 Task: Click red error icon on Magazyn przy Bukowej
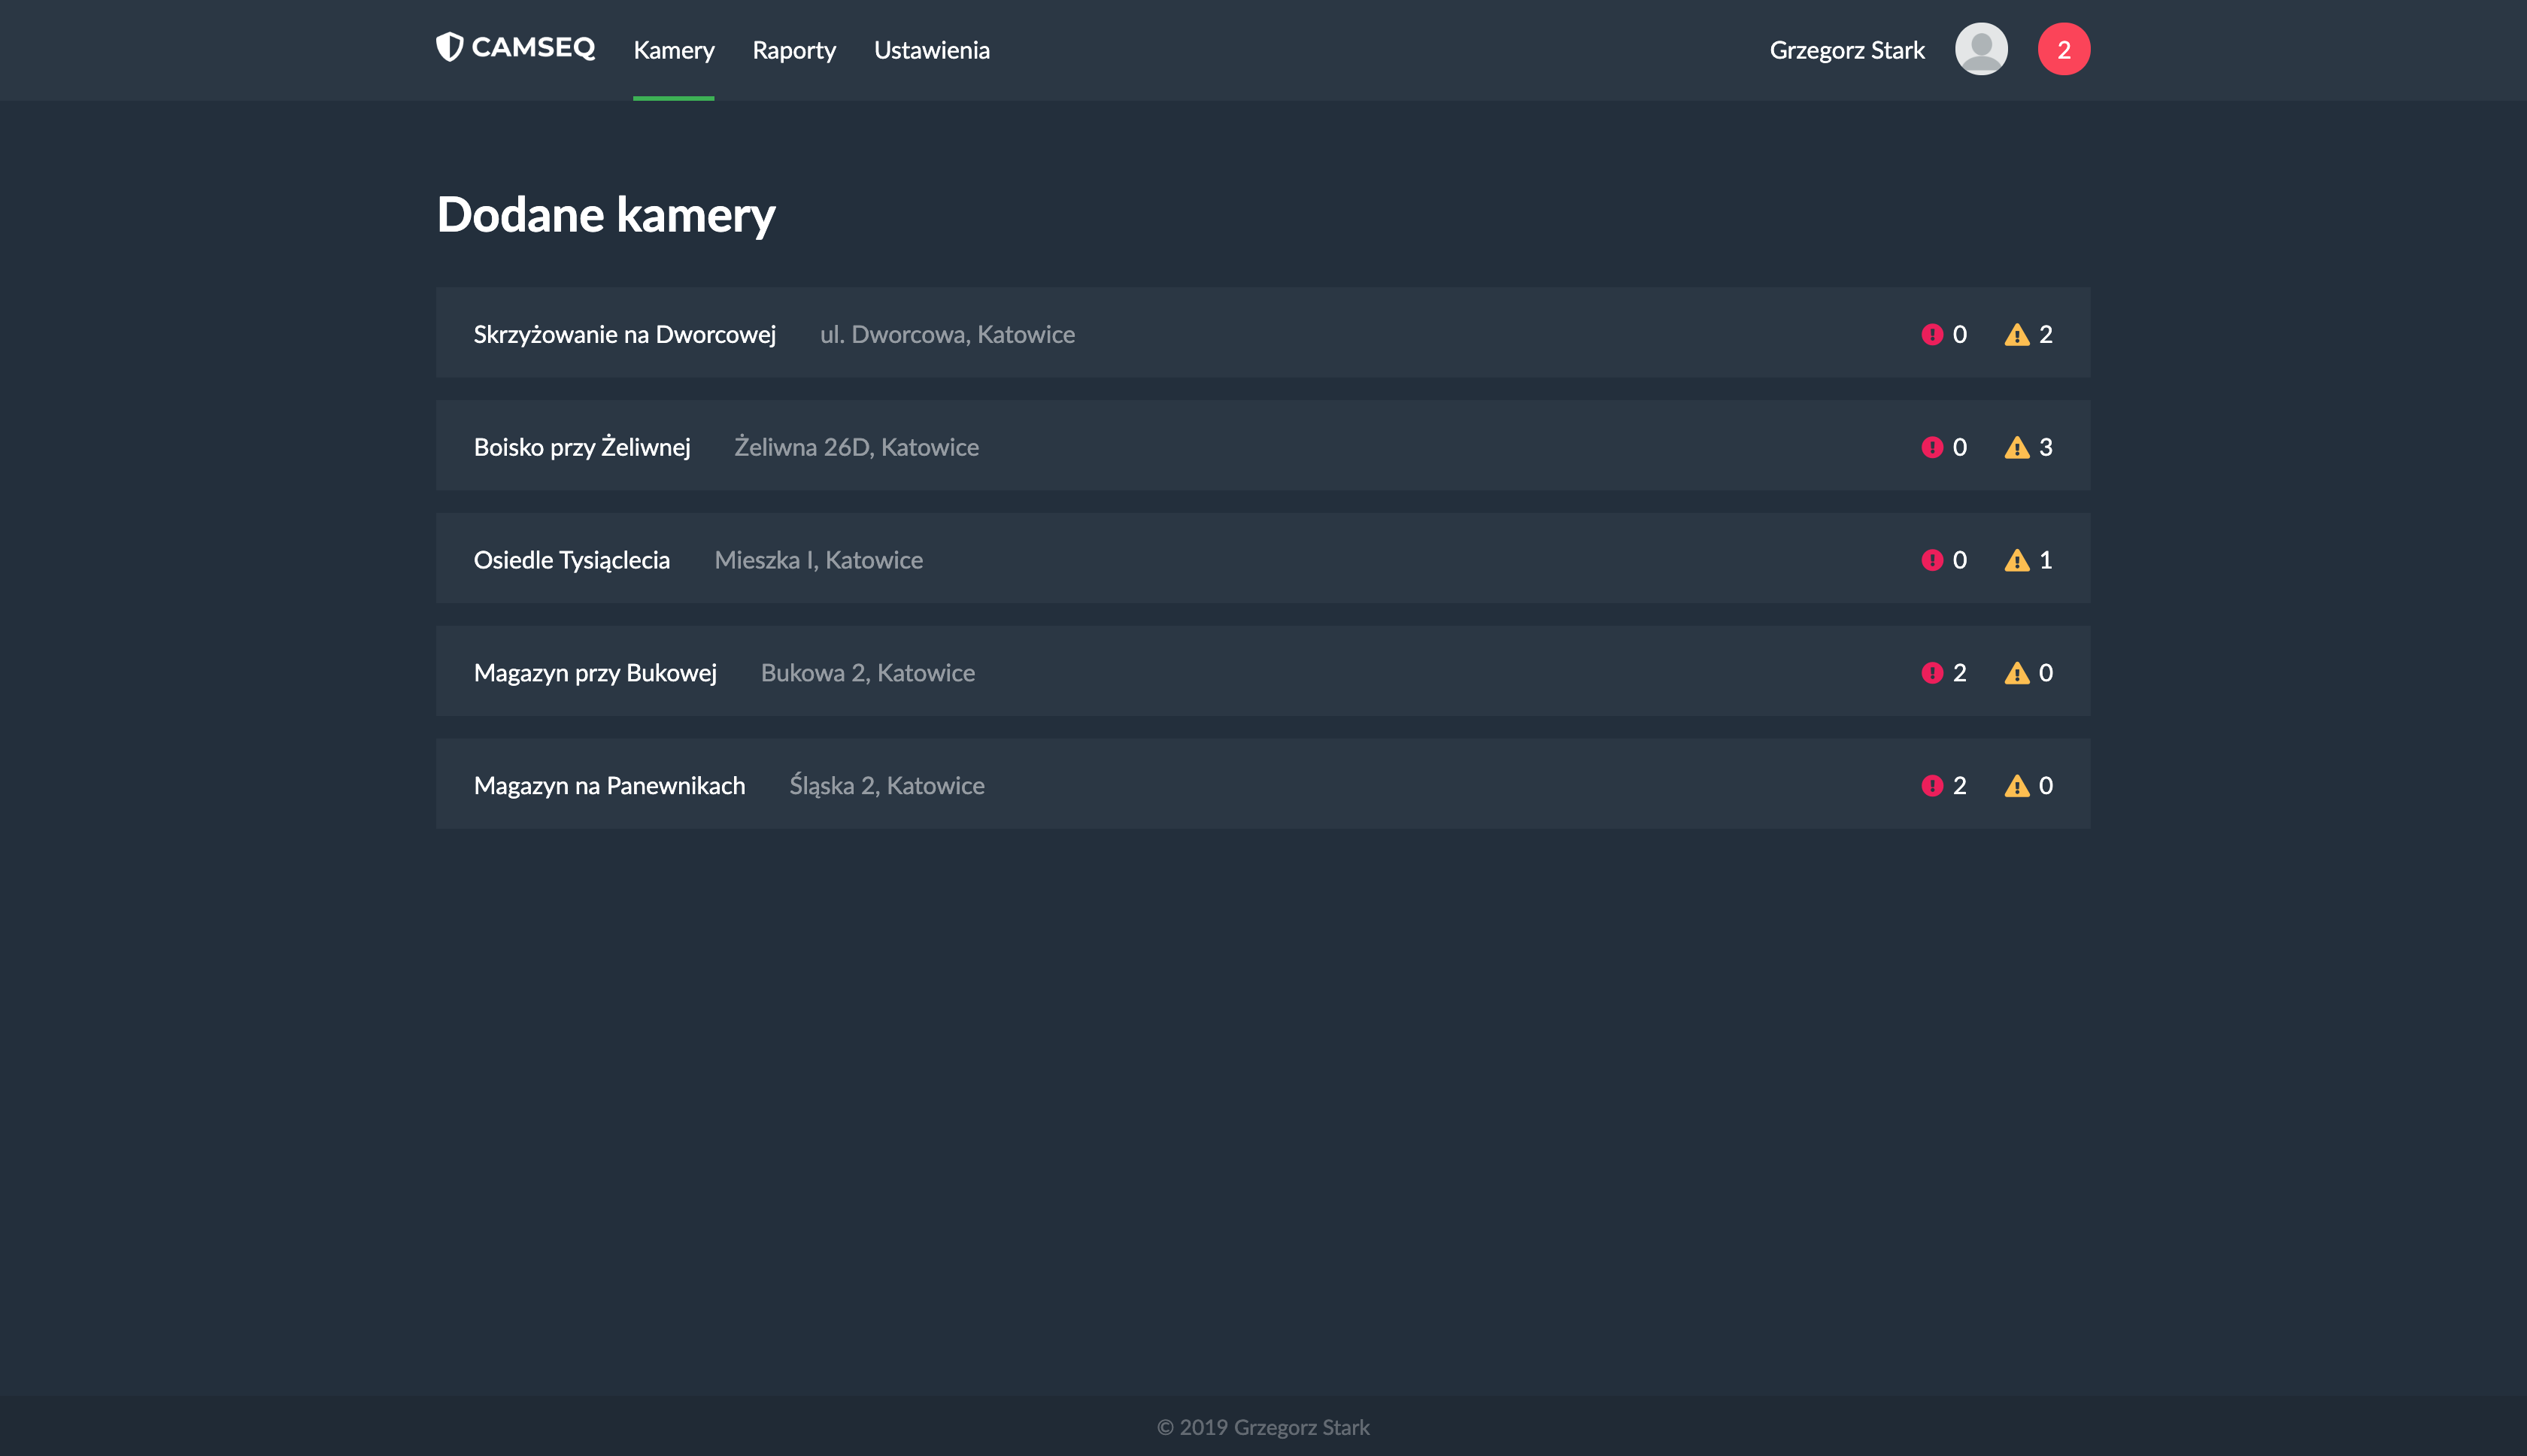(x=1931, y=673)
